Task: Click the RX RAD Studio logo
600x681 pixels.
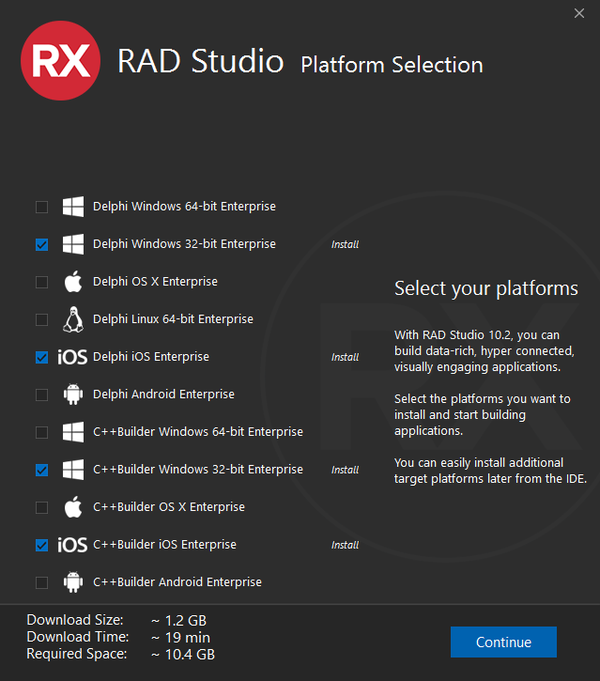Action: [60, 61]
